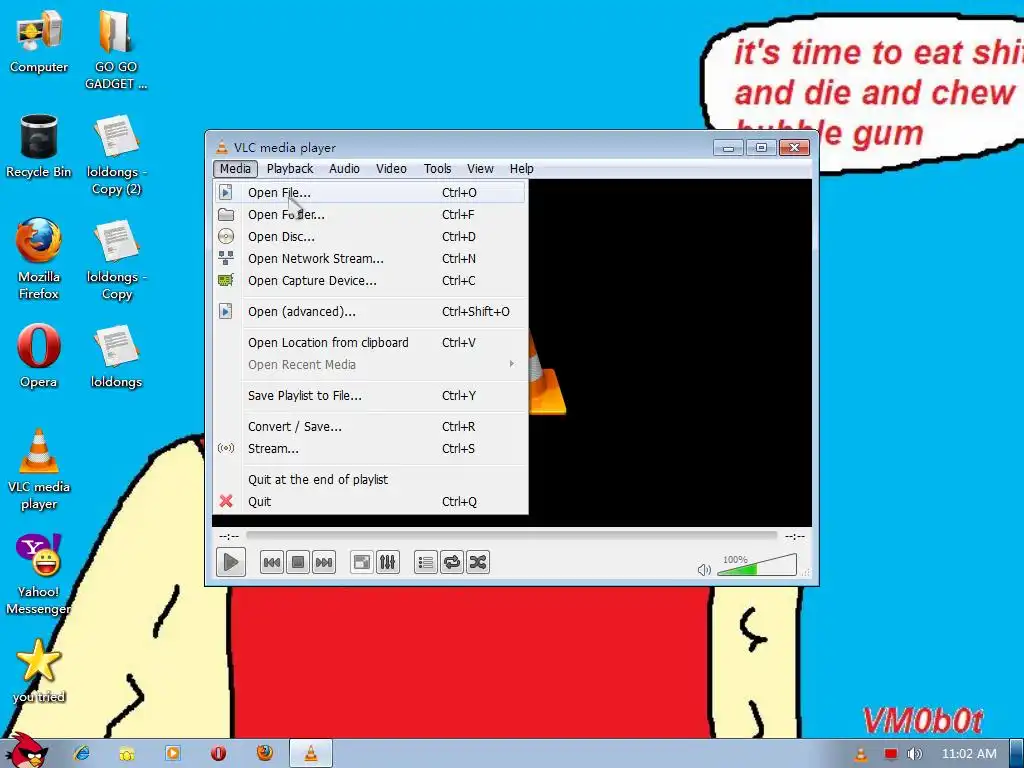Adjust the VLC volume slider

click(757, 566)
